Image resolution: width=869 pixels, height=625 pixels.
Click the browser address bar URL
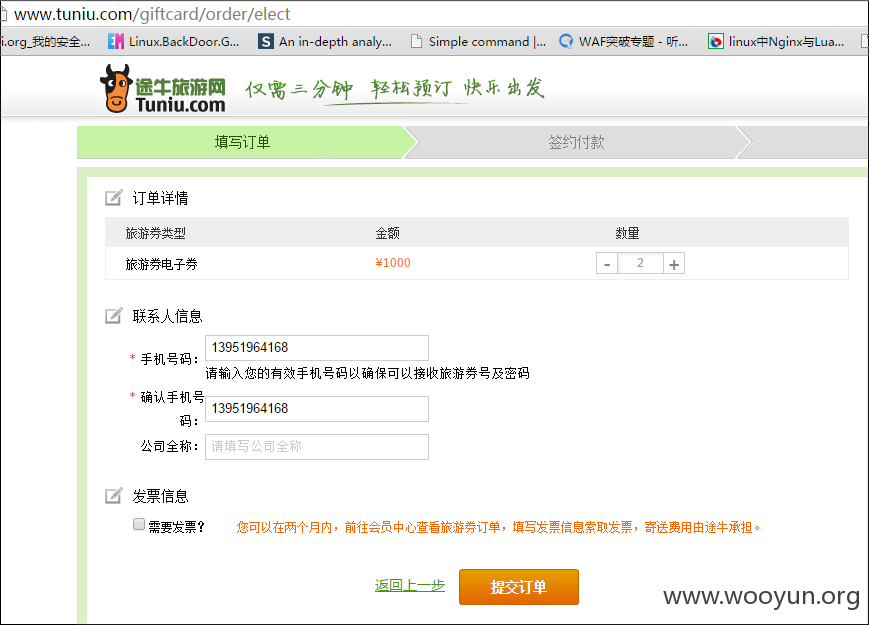coord(152,14)
